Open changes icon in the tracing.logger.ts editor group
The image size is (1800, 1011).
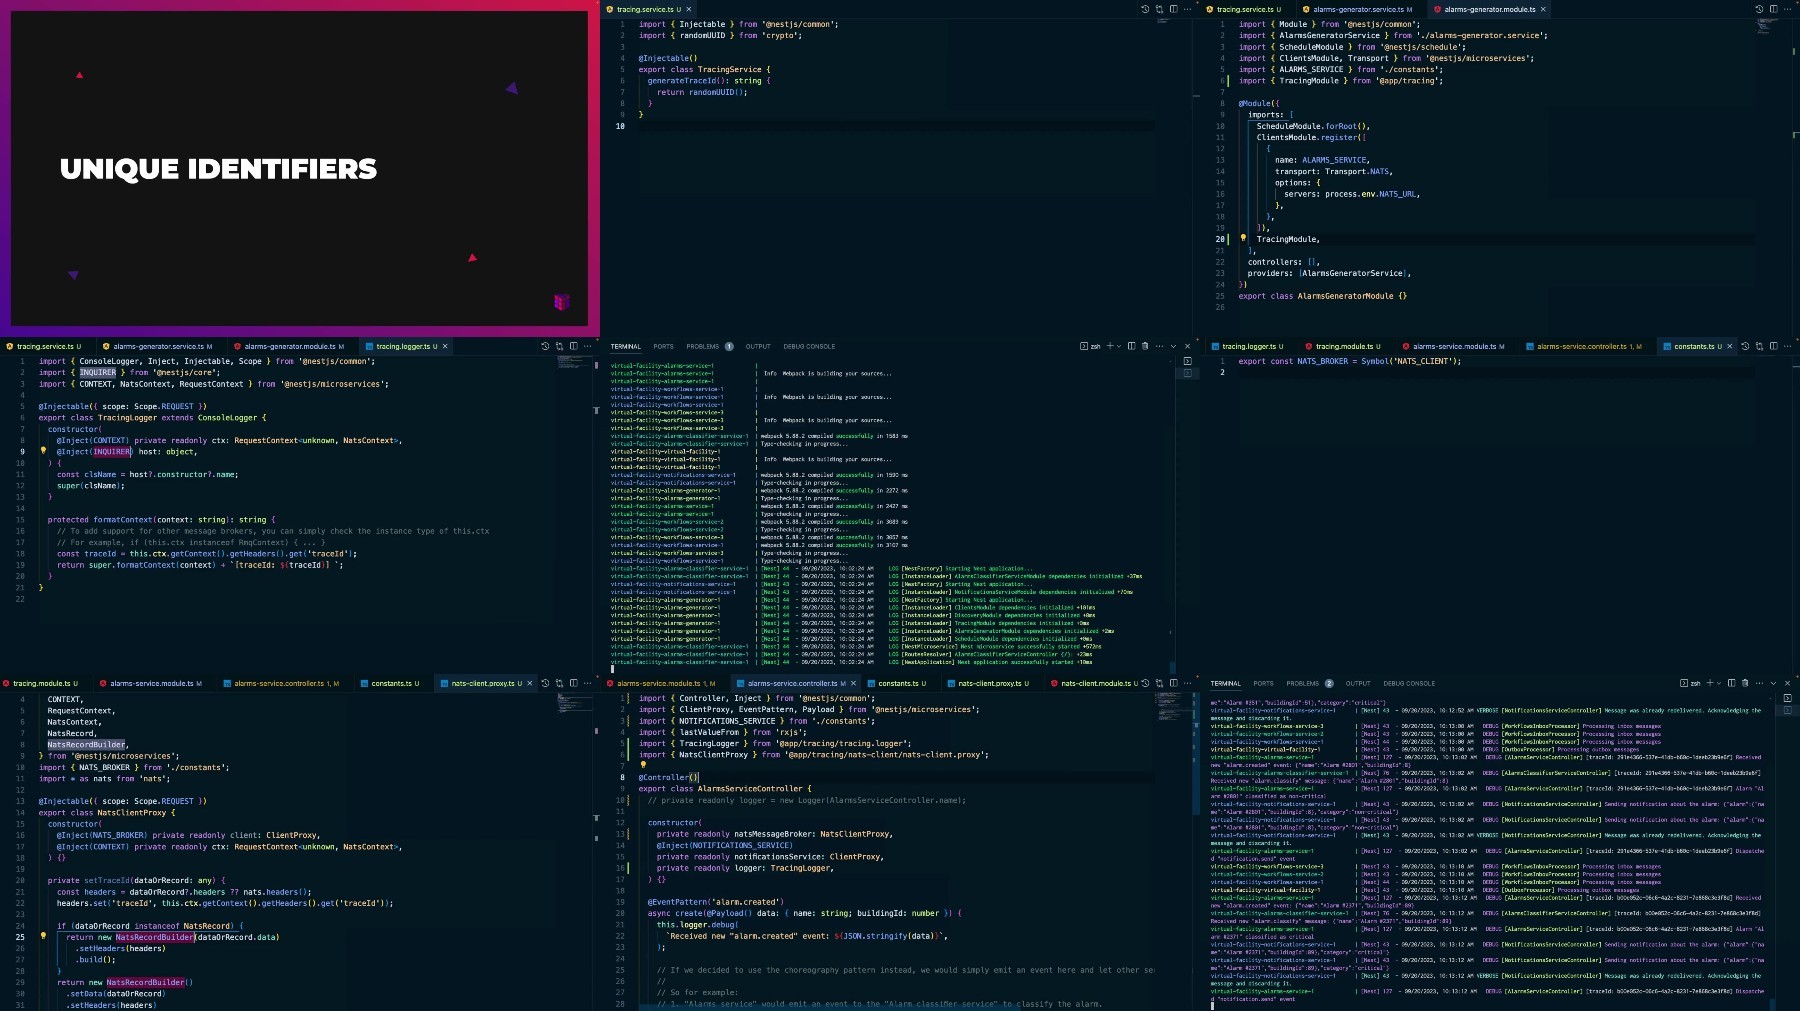[x=559, y=346]
